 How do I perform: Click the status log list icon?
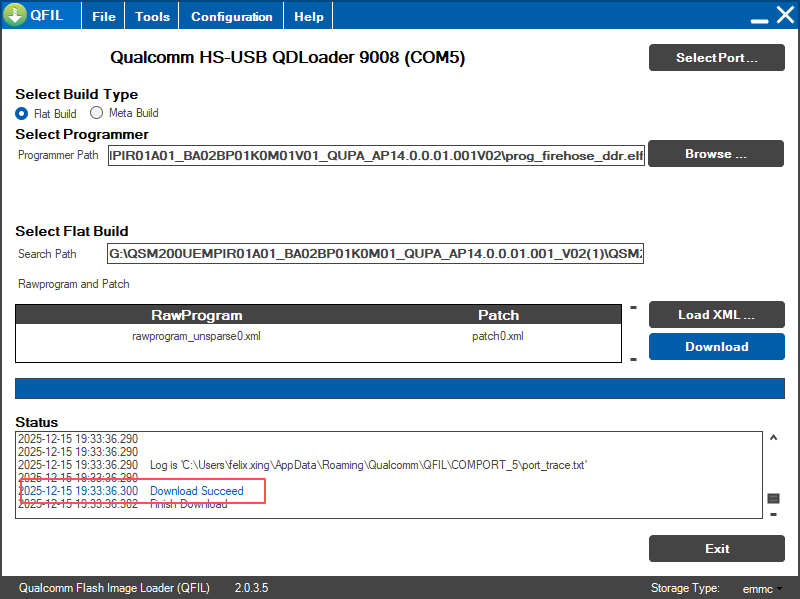coord(773,498)
